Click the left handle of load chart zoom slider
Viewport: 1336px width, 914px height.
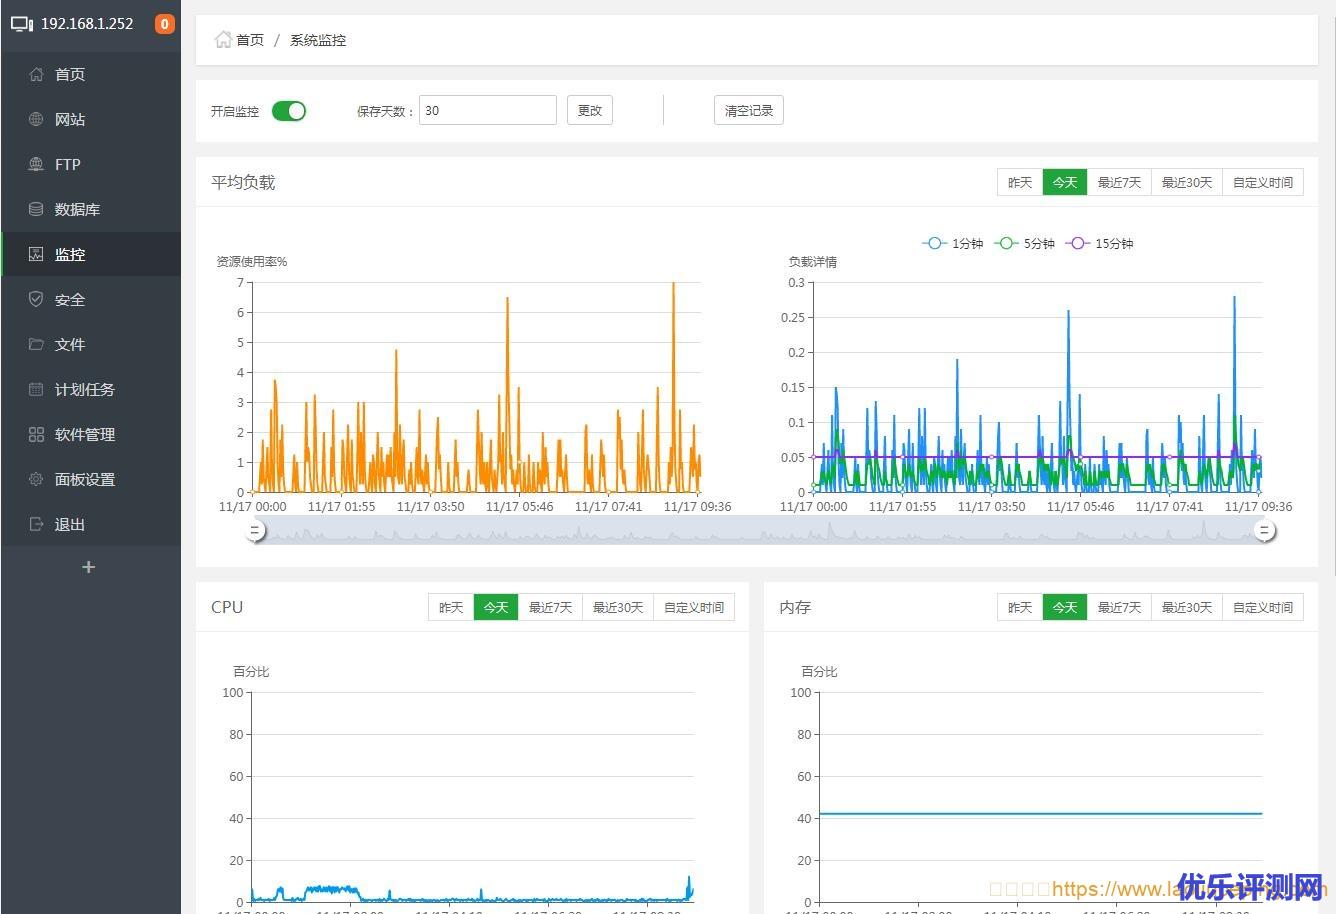coord(256,530)
